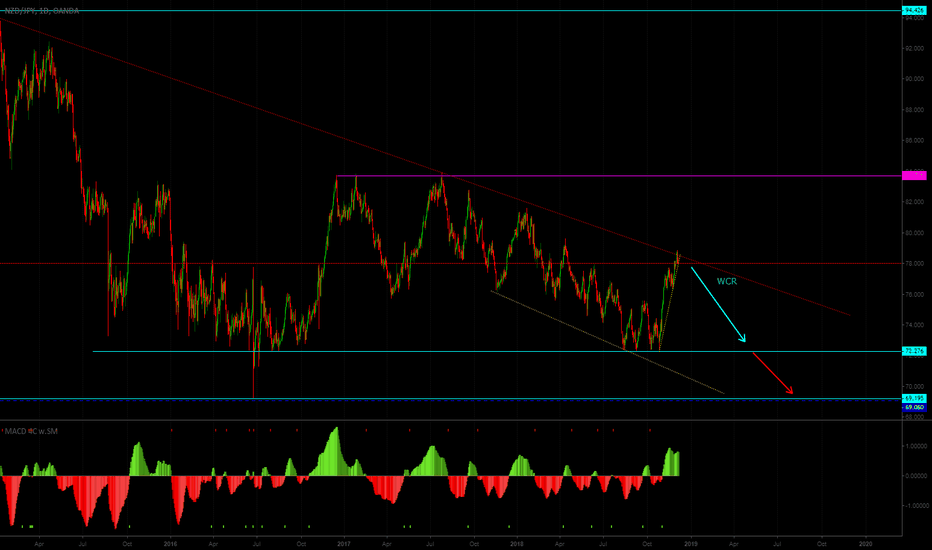Image resolution: width=932 pixels, height=550 pixels.
Task: Click the 86.000 price axis label
Action: [x=914, y=141]
